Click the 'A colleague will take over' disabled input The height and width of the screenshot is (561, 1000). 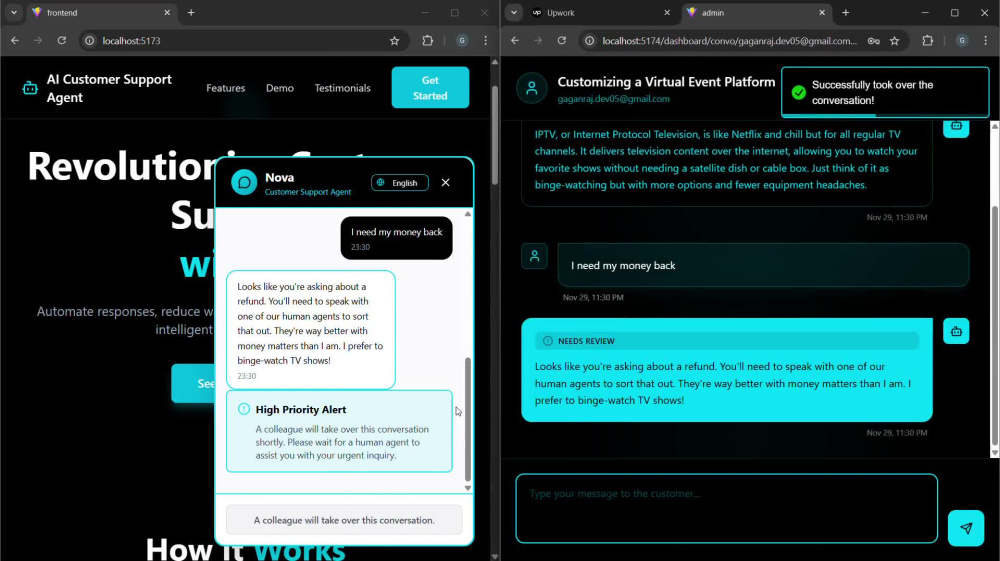tap(344, 520)
